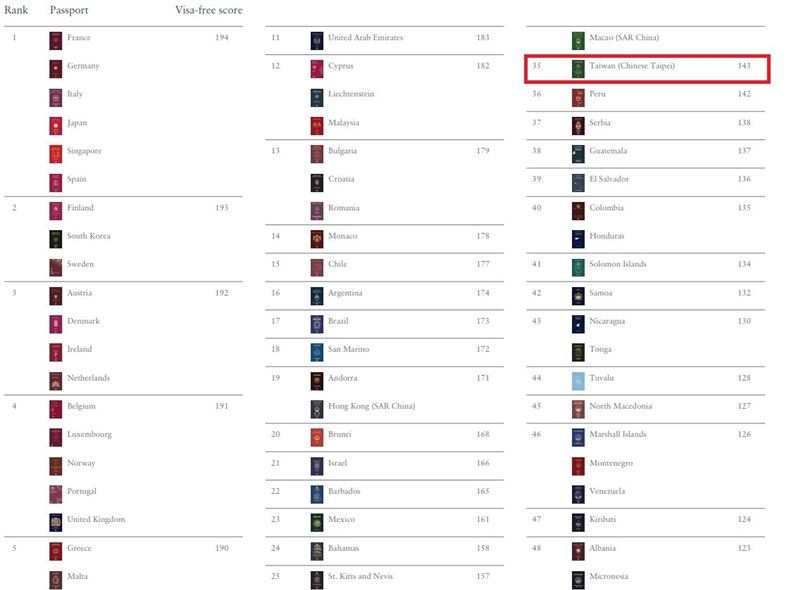Click the Passport column header
Image resolution: width=800 pixels, height=590 pixels.
coord(69,10)
